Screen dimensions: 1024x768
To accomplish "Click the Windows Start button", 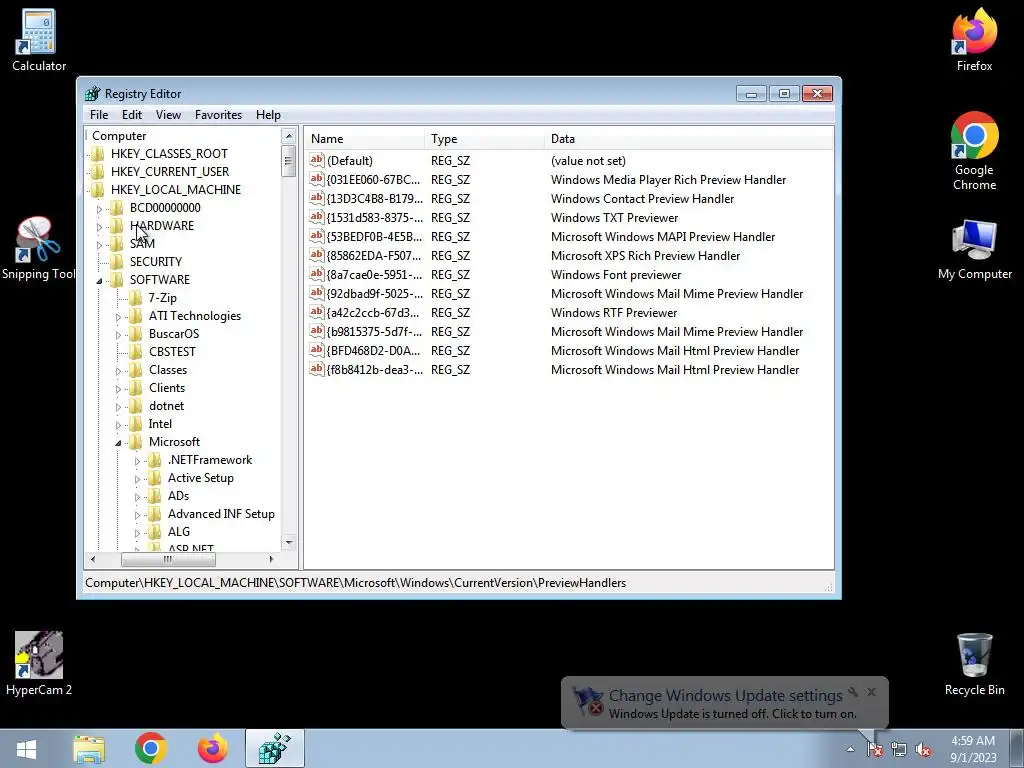I will click(26, 748).
